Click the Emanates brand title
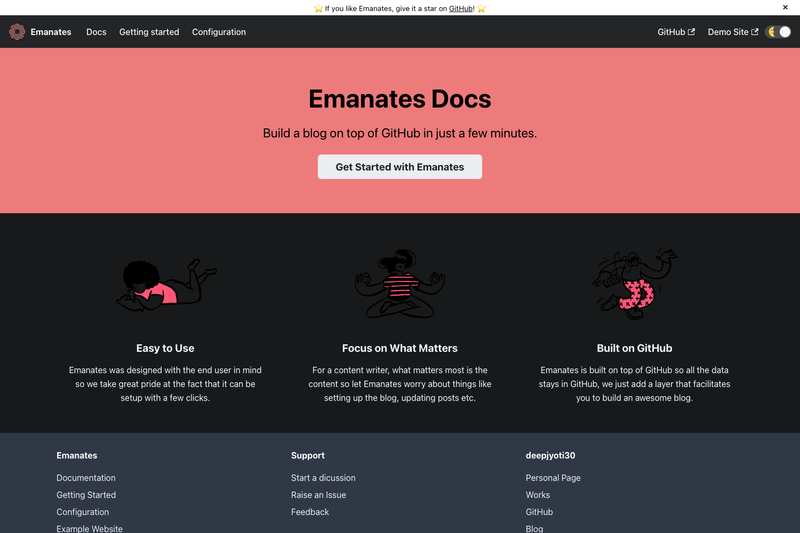Image resolution: width=800 pixels, height=533 pixels. (51, 32)
